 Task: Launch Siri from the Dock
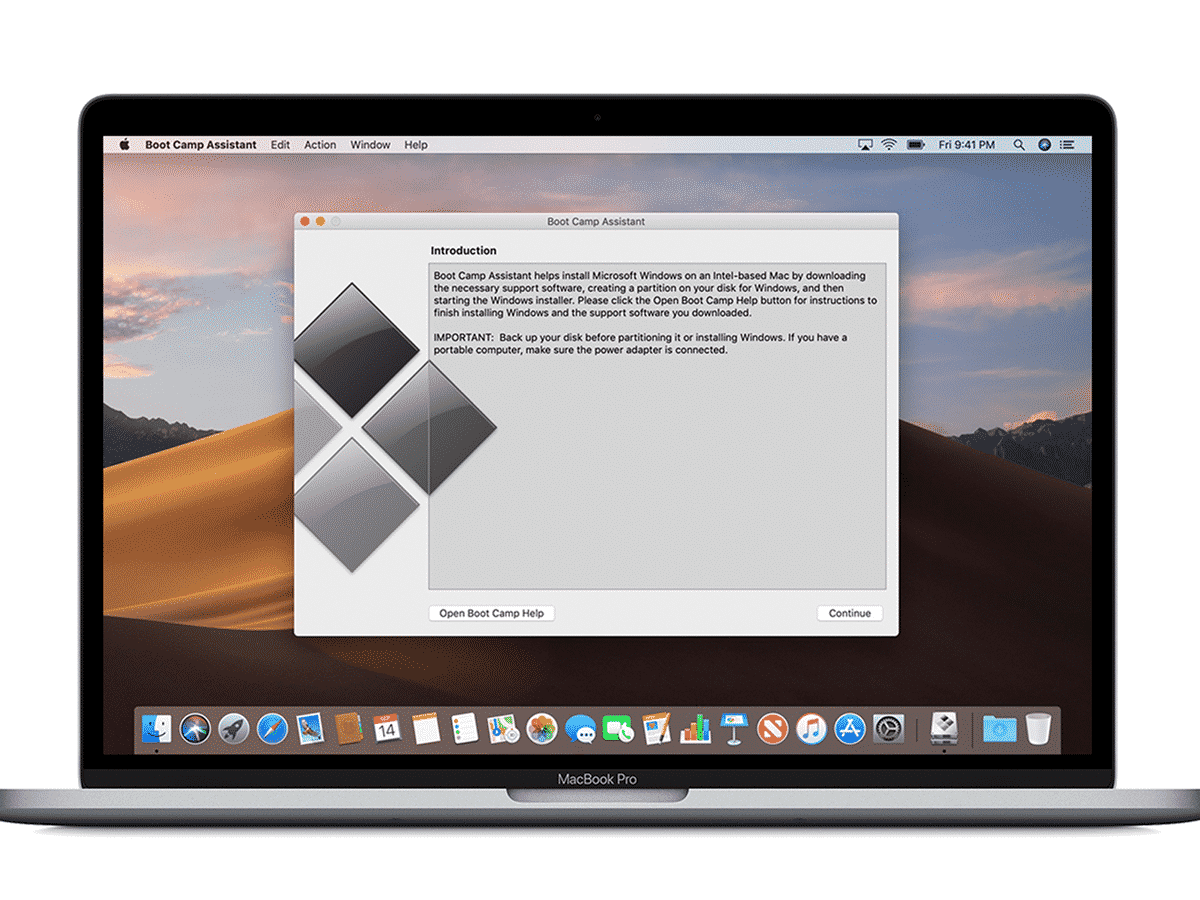tap(195, 729)
